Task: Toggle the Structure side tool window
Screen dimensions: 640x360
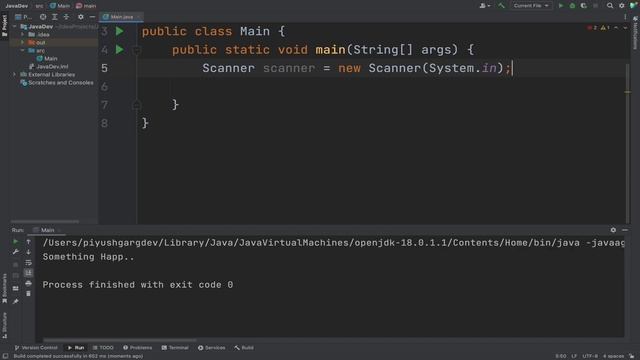Action: point(4,325)
